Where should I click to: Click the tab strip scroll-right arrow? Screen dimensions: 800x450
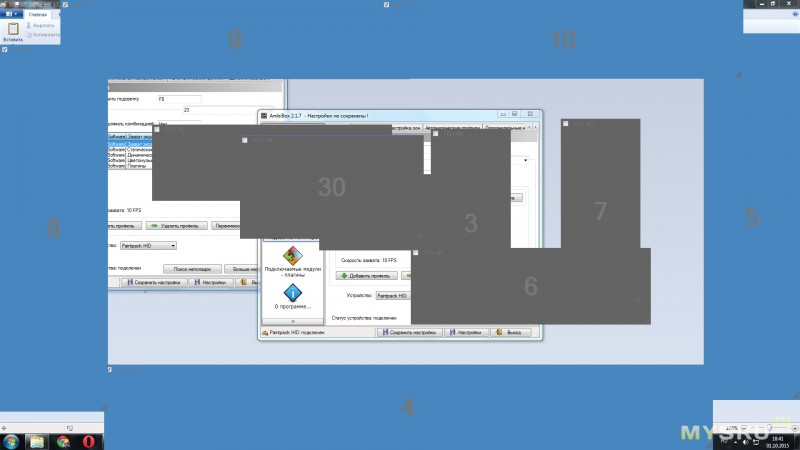[x=535, y=127]
